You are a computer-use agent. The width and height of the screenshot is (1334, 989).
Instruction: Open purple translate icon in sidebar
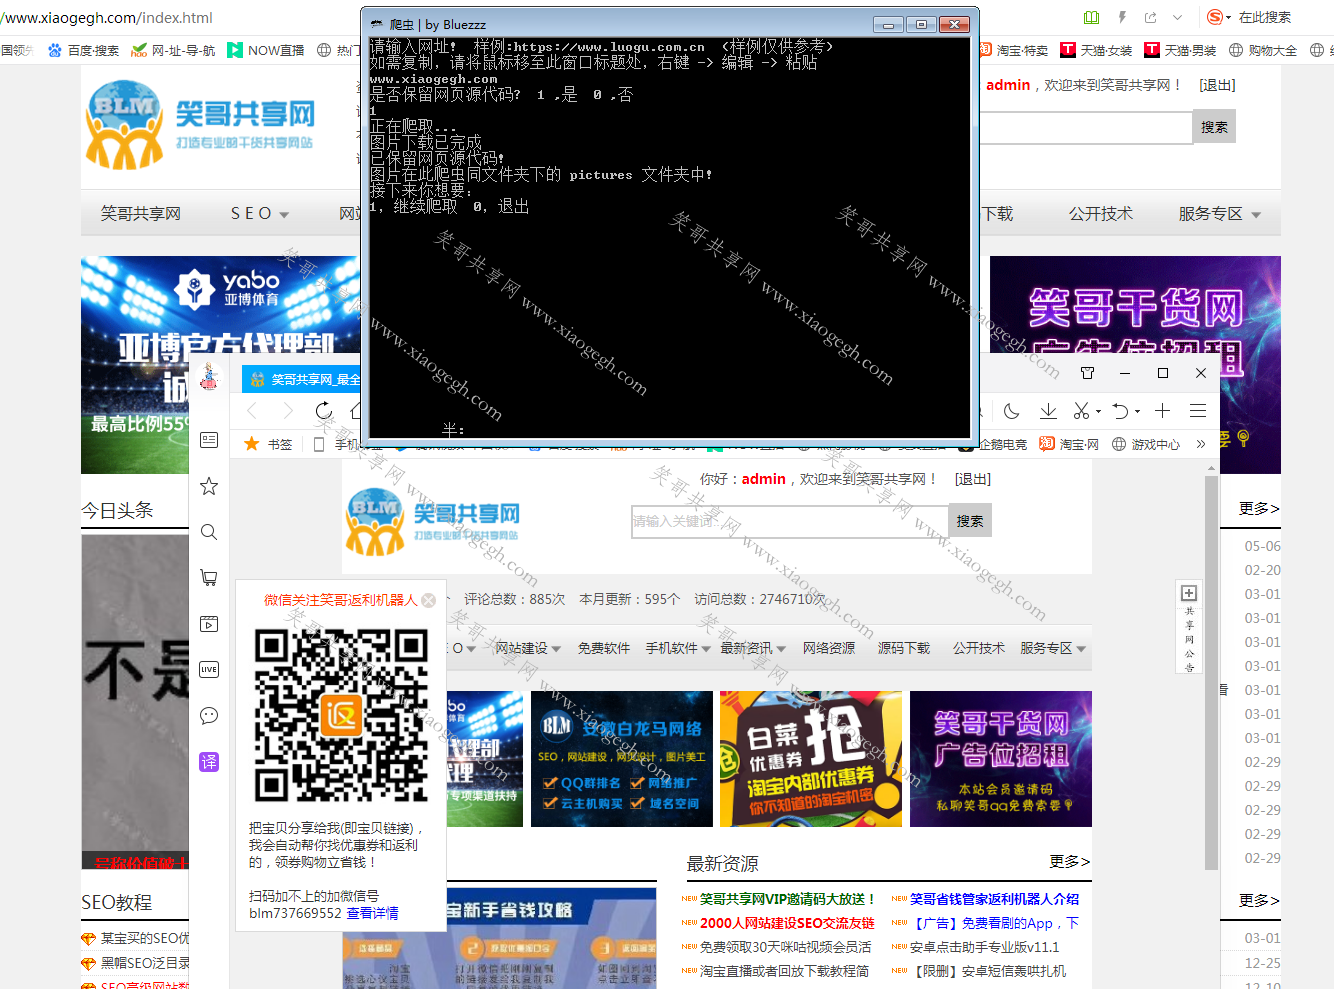pyautogui.click(x=209, y=762)
